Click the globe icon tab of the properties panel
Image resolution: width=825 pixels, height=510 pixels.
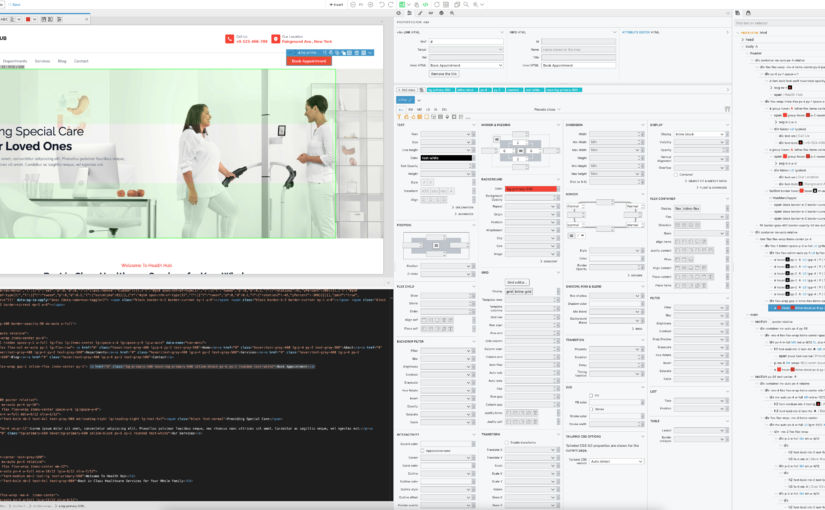click(441, 13)
